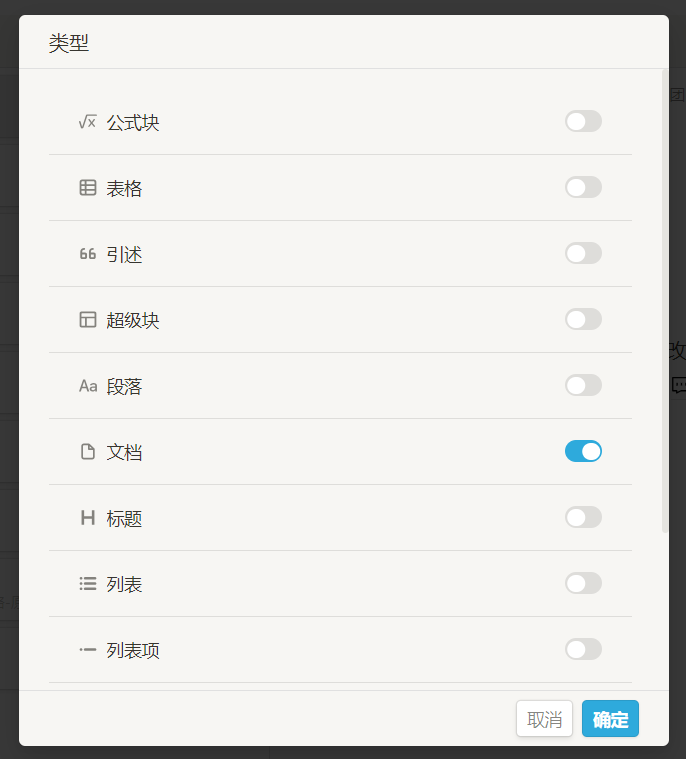The height and width of the screenshot is (759, 686).
Task: Enable the 标题 toggle
Action: pos(583,518)
